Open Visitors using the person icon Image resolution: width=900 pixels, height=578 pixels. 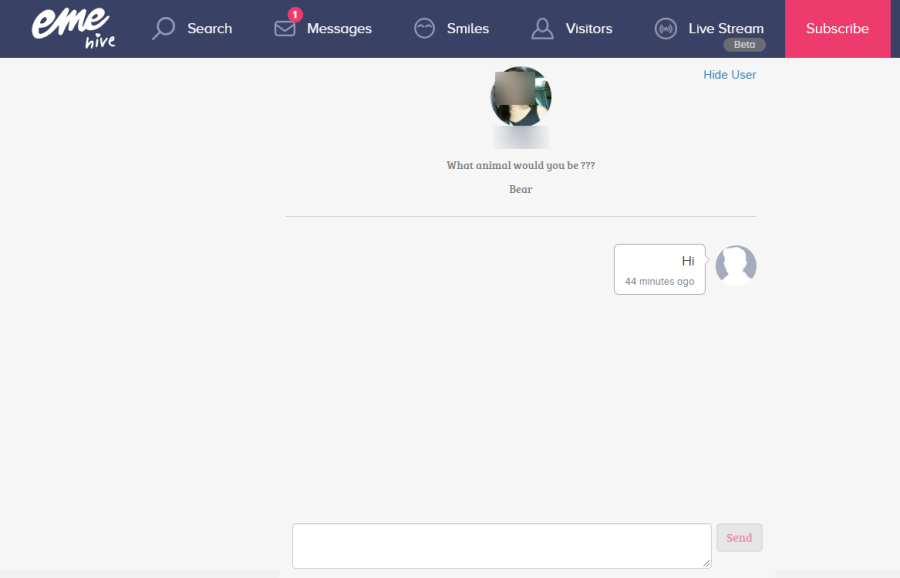[542, 28]
